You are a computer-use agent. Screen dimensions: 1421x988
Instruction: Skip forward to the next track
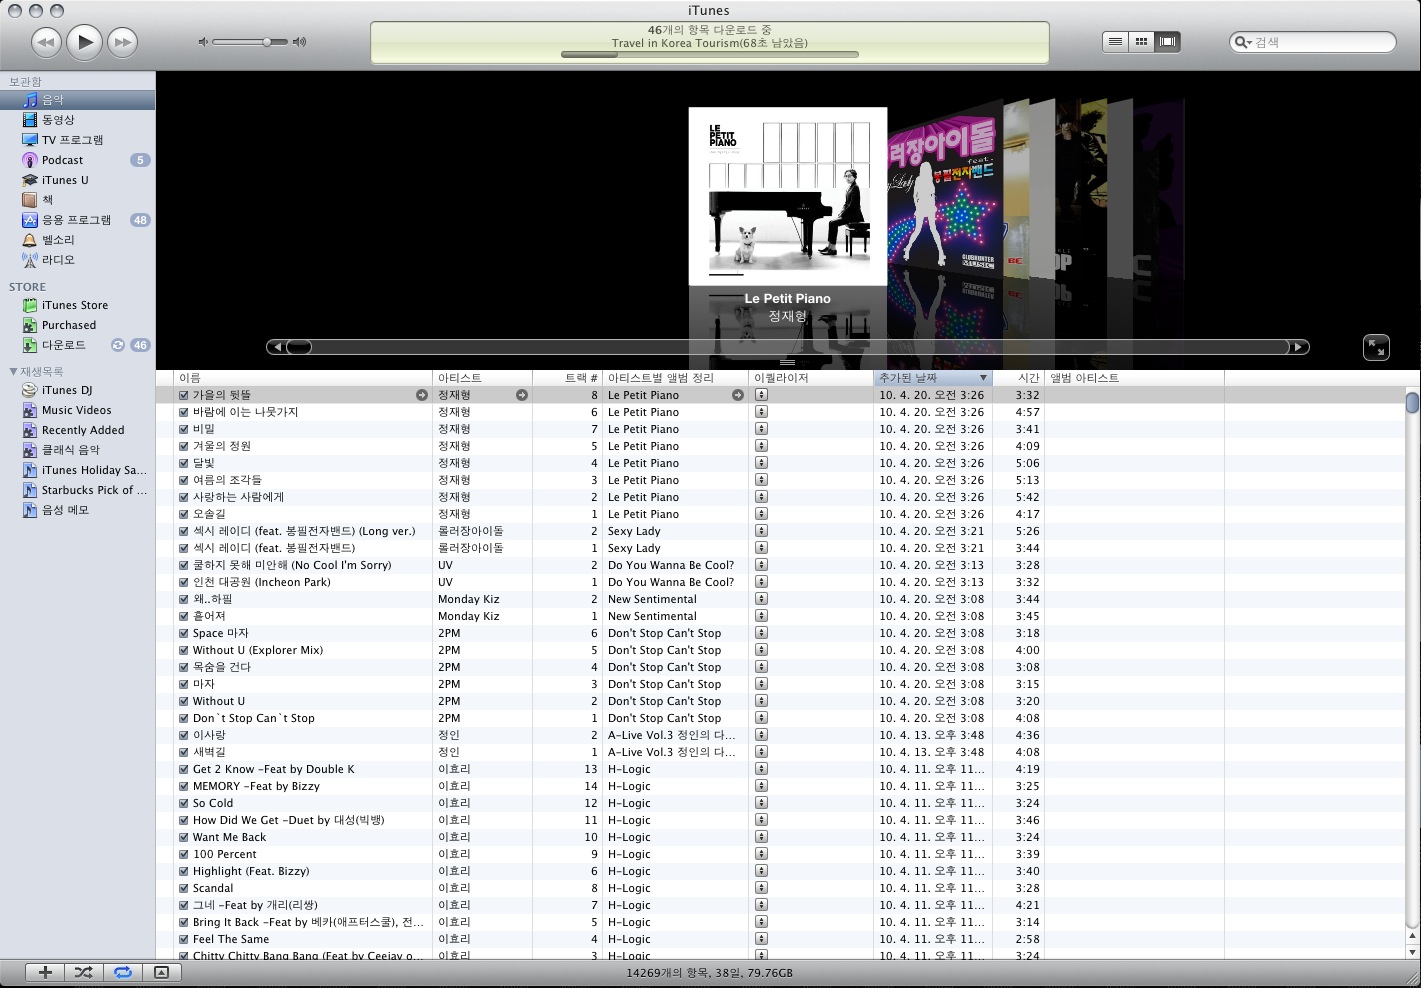123,42
